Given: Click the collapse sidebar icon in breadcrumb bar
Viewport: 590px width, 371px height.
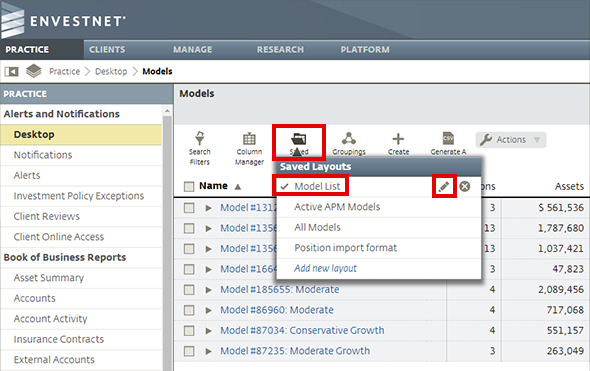Looking at the screenshot, I should pos(12,71).
